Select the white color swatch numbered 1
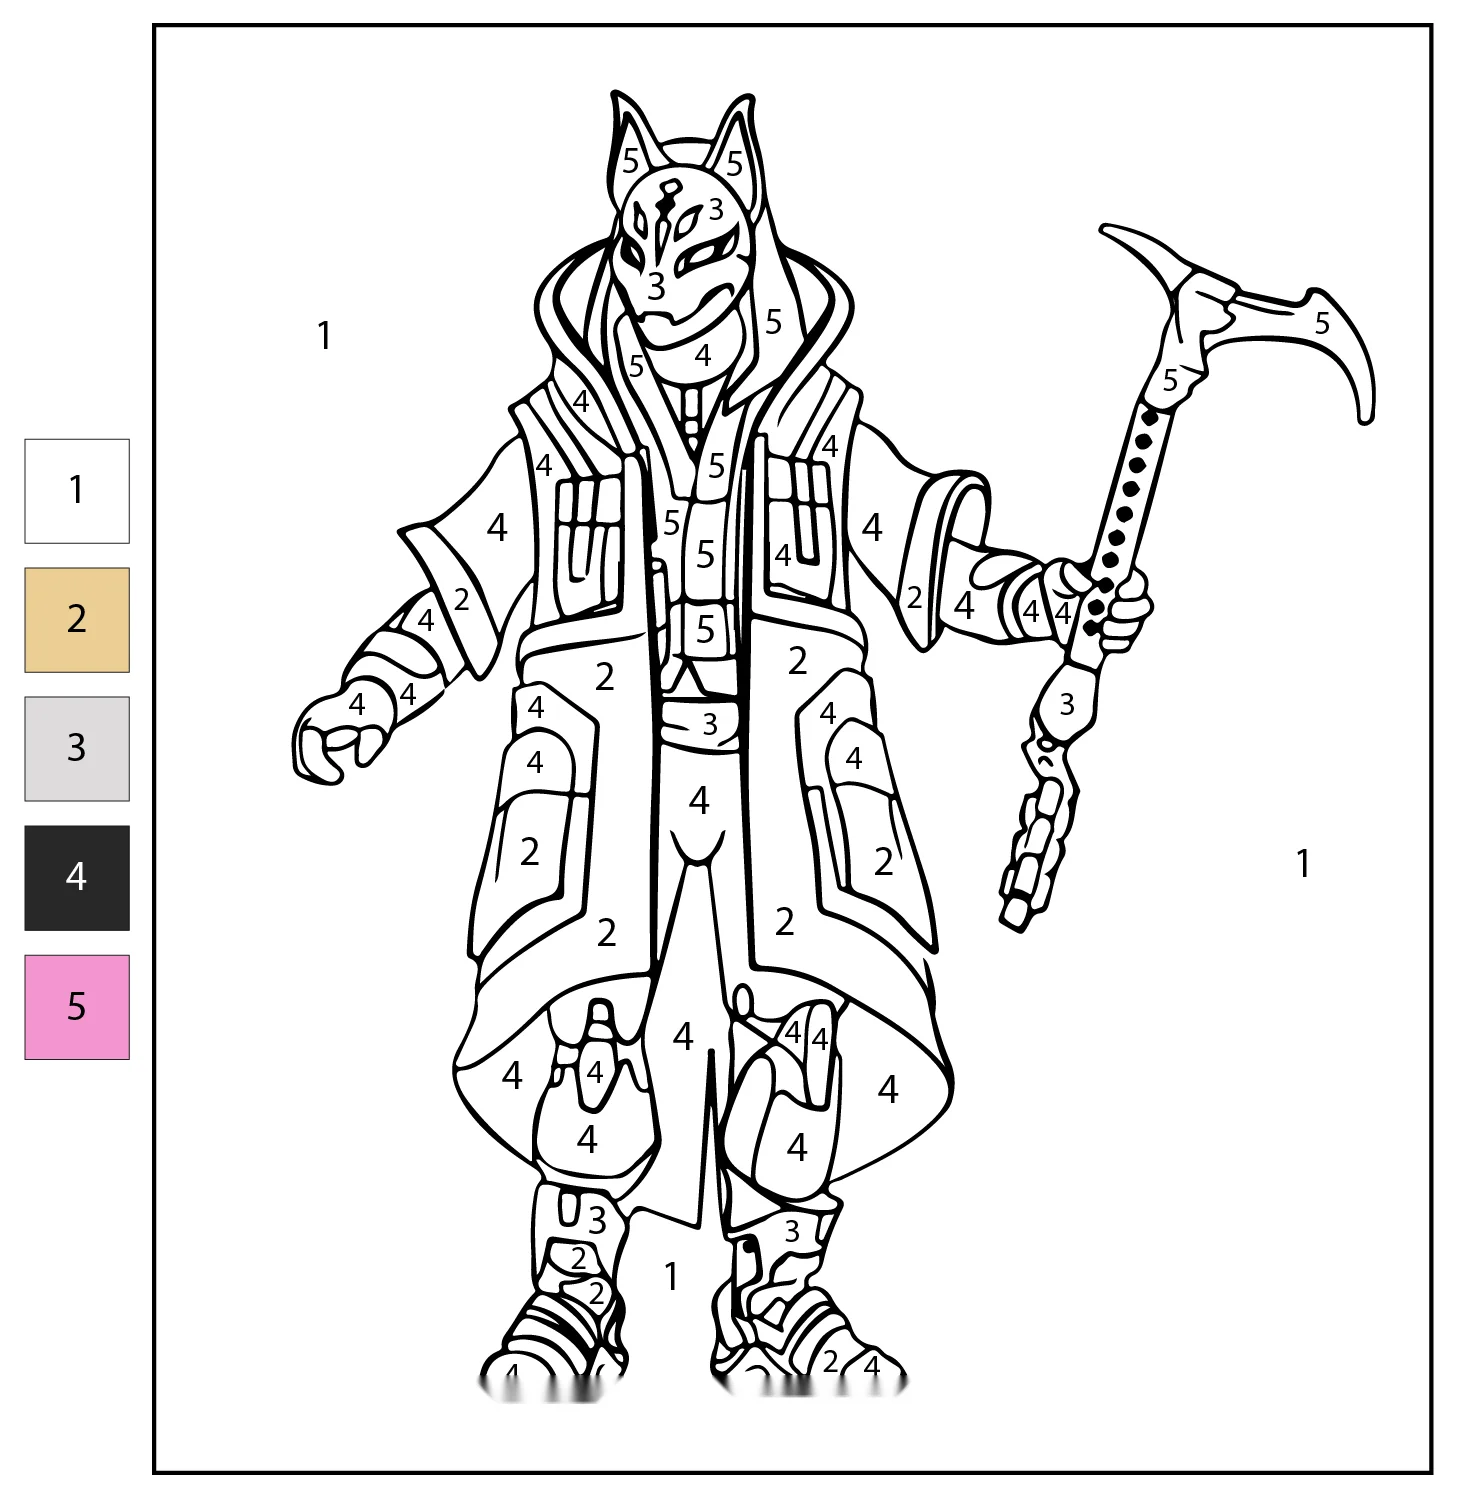The height and width of the screenshot is (1499, 1457). point(77,491)
